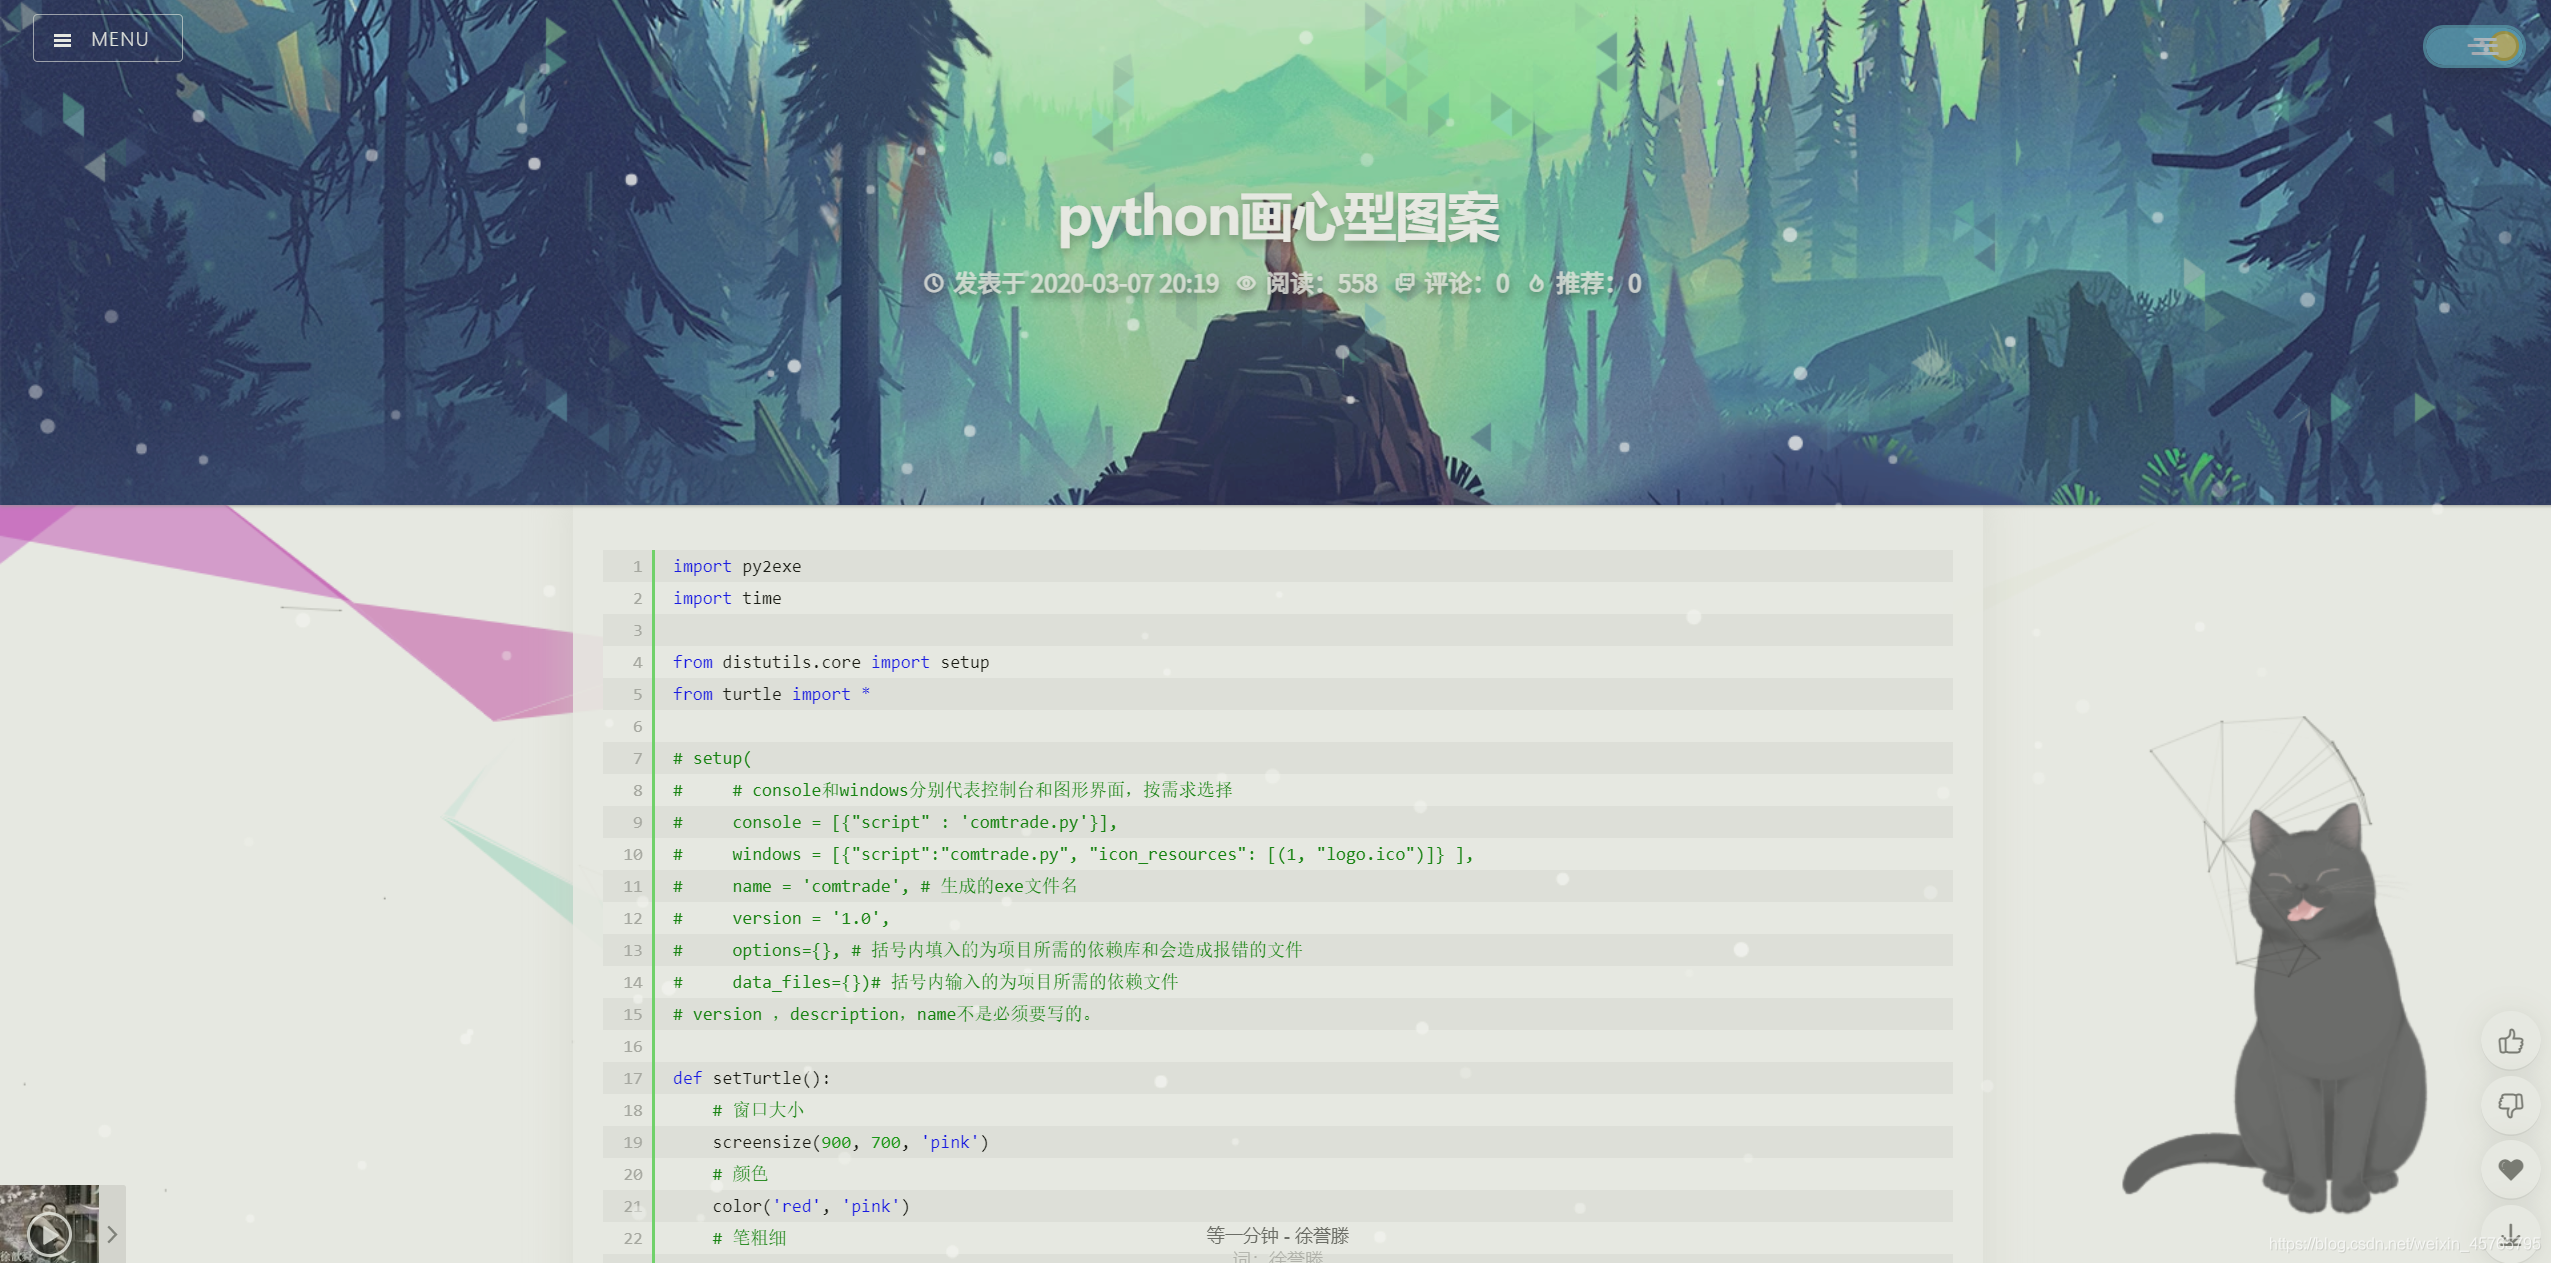Click the thumbs-up recommend icon

click(x=2510, y=1042)
